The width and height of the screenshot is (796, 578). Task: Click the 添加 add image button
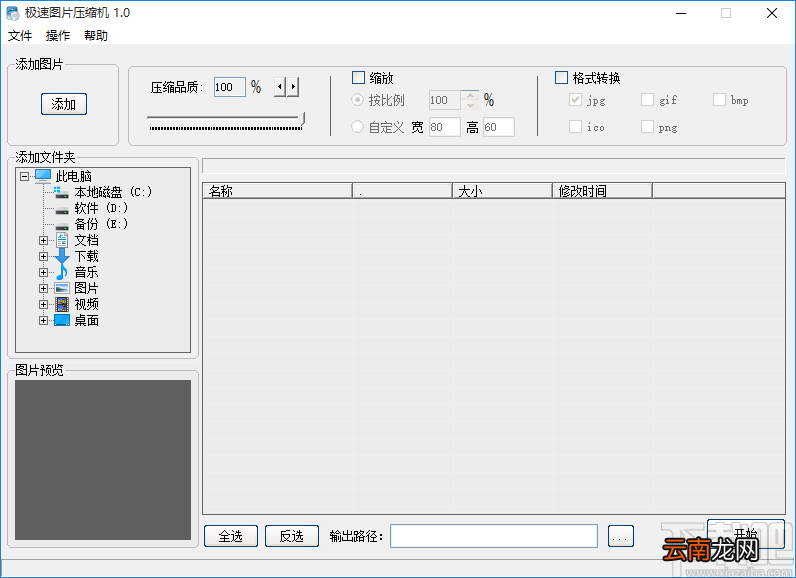[x=64, y=104]
